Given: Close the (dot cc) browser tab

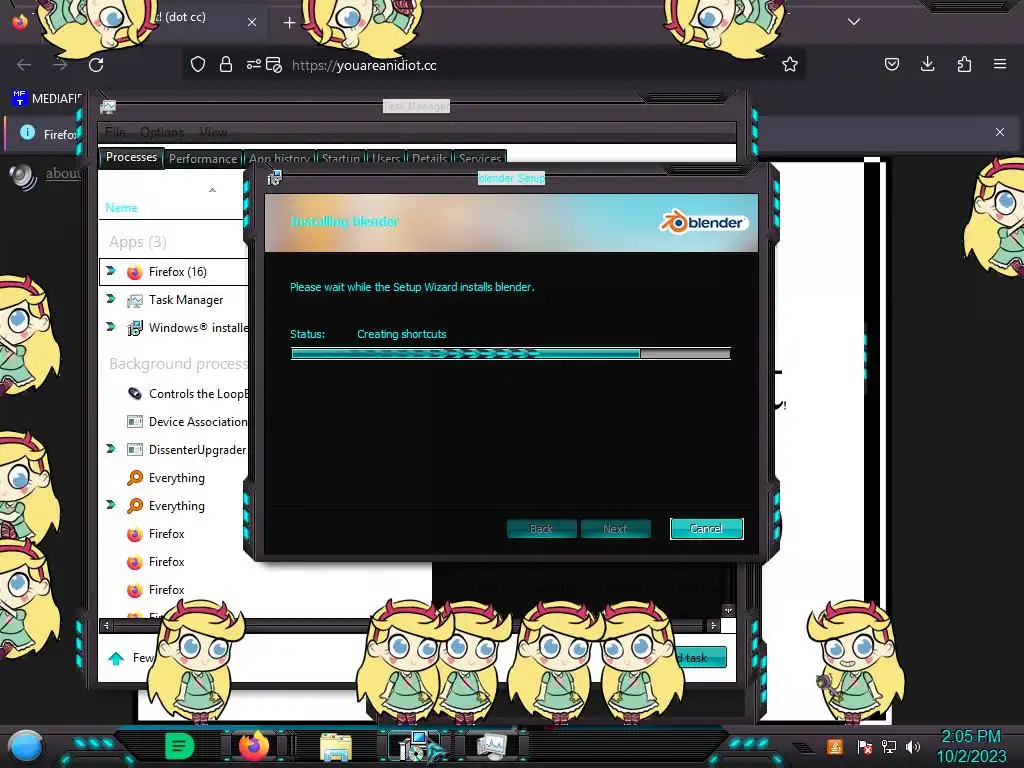Looking at the screenshot, I should (252, 22).
